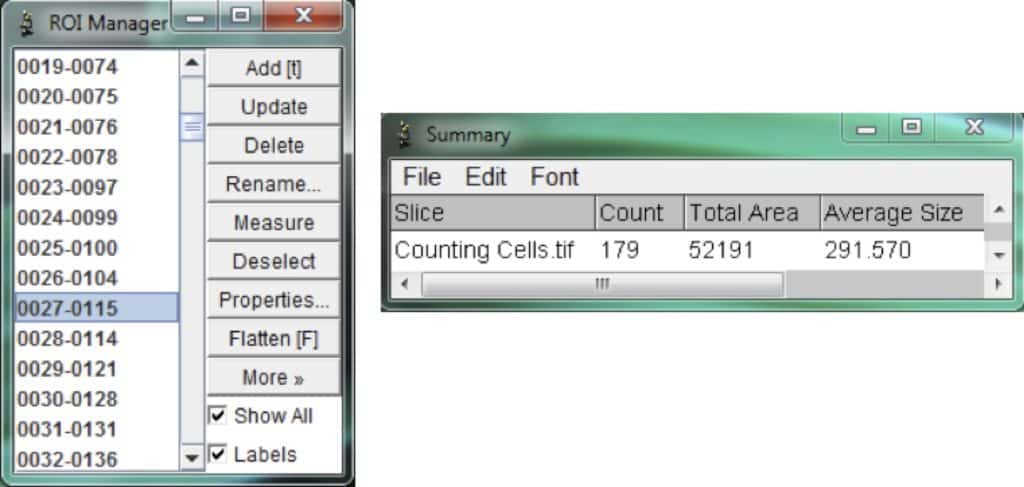Select ROI 0019-0074
The image size is (1024, 487).
[x=96, y=66]
